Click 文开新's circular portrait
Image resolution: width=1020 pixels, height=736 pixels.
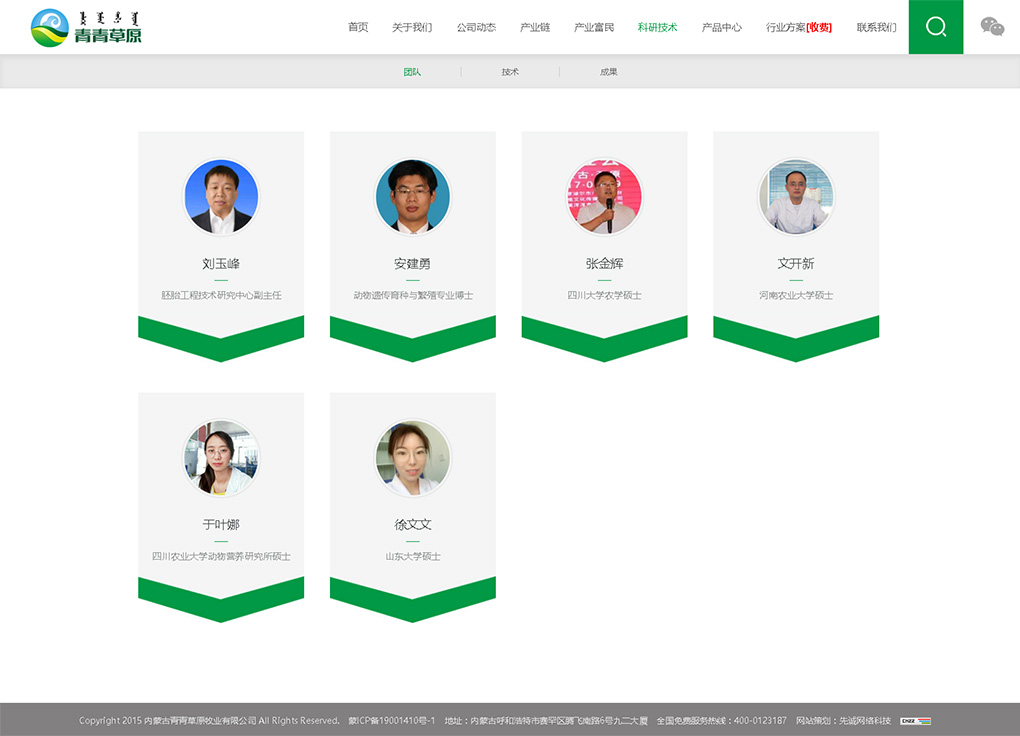[796, 197]
